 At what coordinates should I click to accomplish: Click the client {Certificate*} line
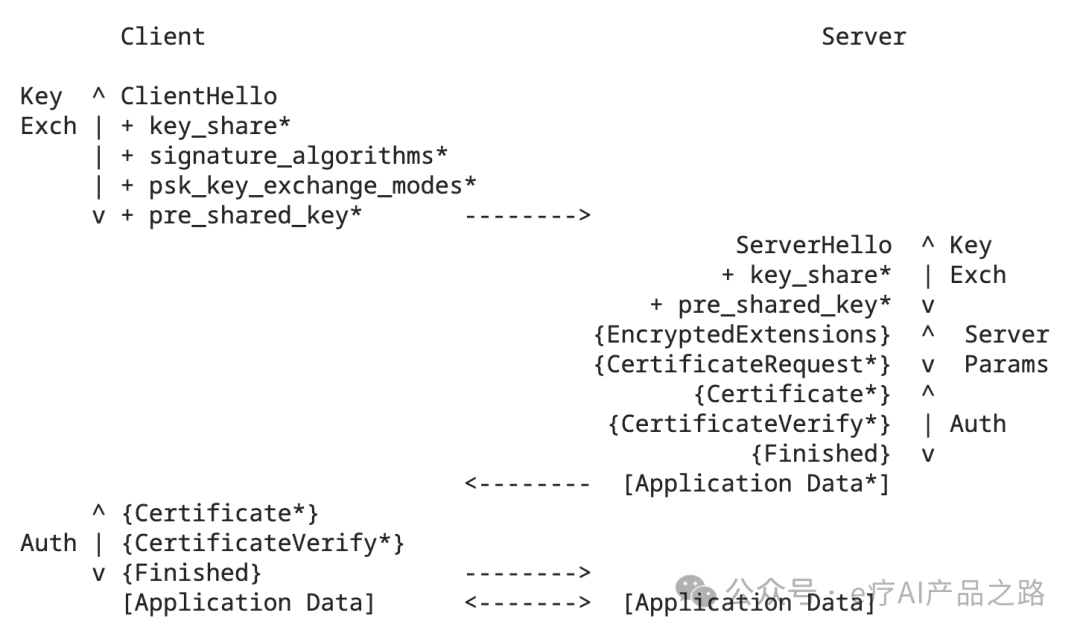tap(220, 513)
